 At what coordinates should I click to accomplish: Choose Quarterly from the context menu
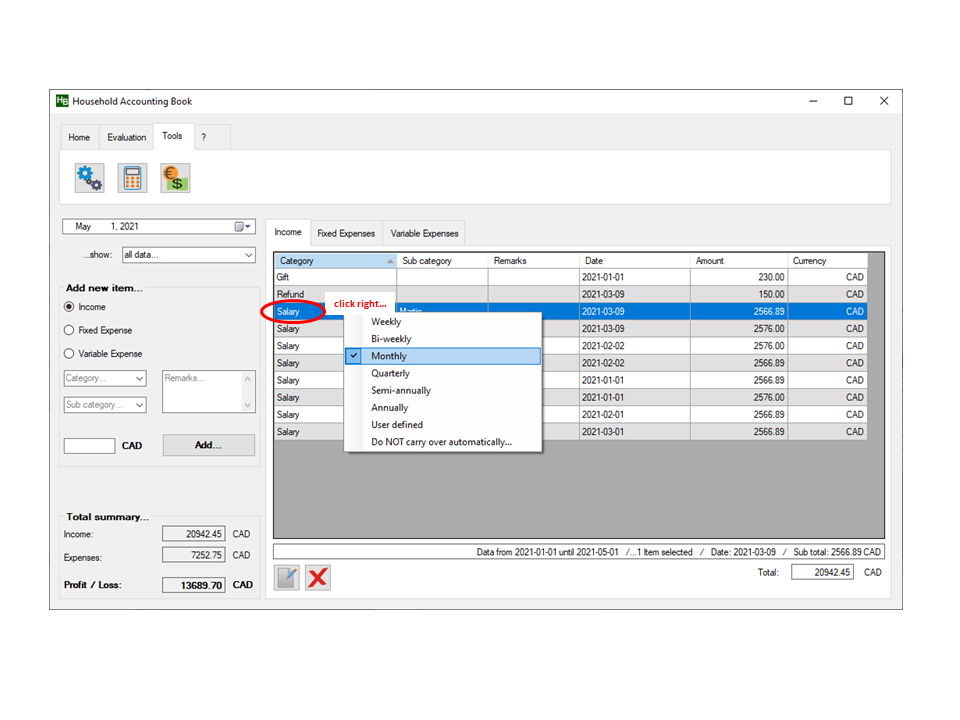(390, 373)
